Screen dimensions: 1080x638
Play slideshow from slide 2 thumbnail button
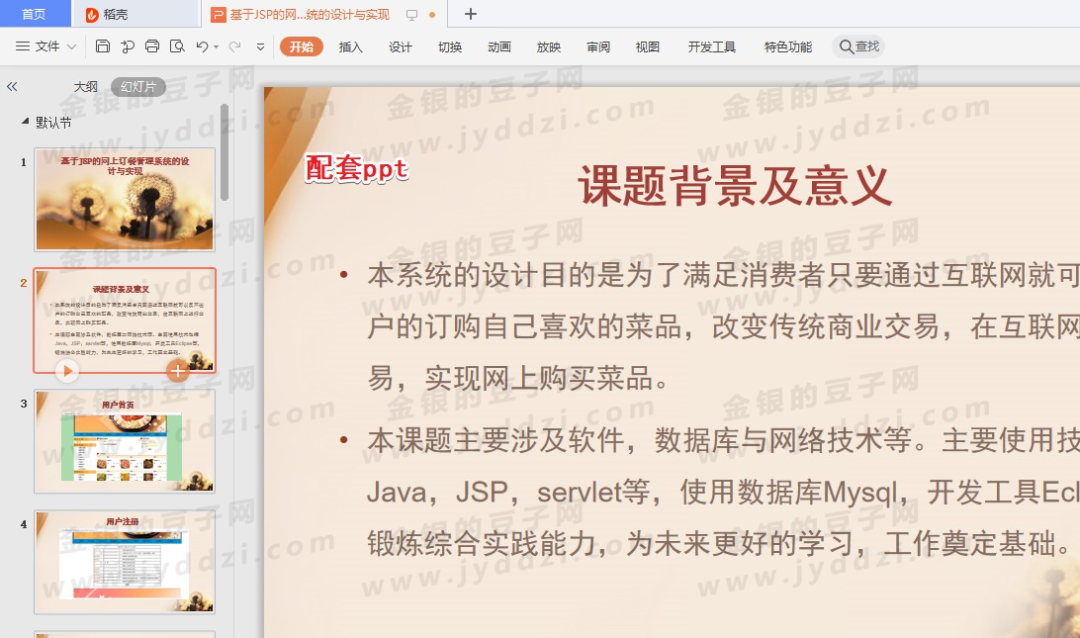(67, 371)
